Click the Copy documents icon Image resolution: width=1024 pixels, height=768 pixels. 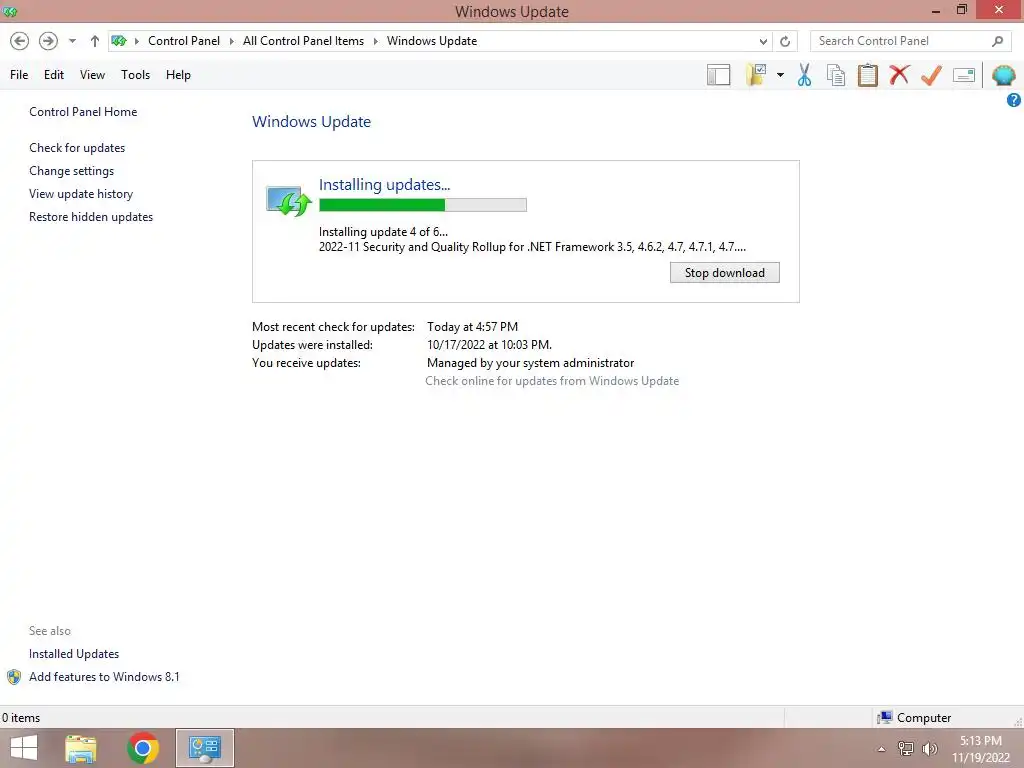click(x=836, y=75)
